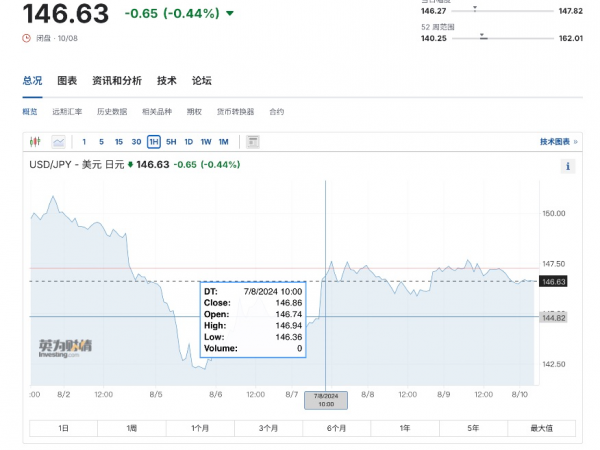Set chart range to 1周
600x450 pixels.
pos(132,428)
